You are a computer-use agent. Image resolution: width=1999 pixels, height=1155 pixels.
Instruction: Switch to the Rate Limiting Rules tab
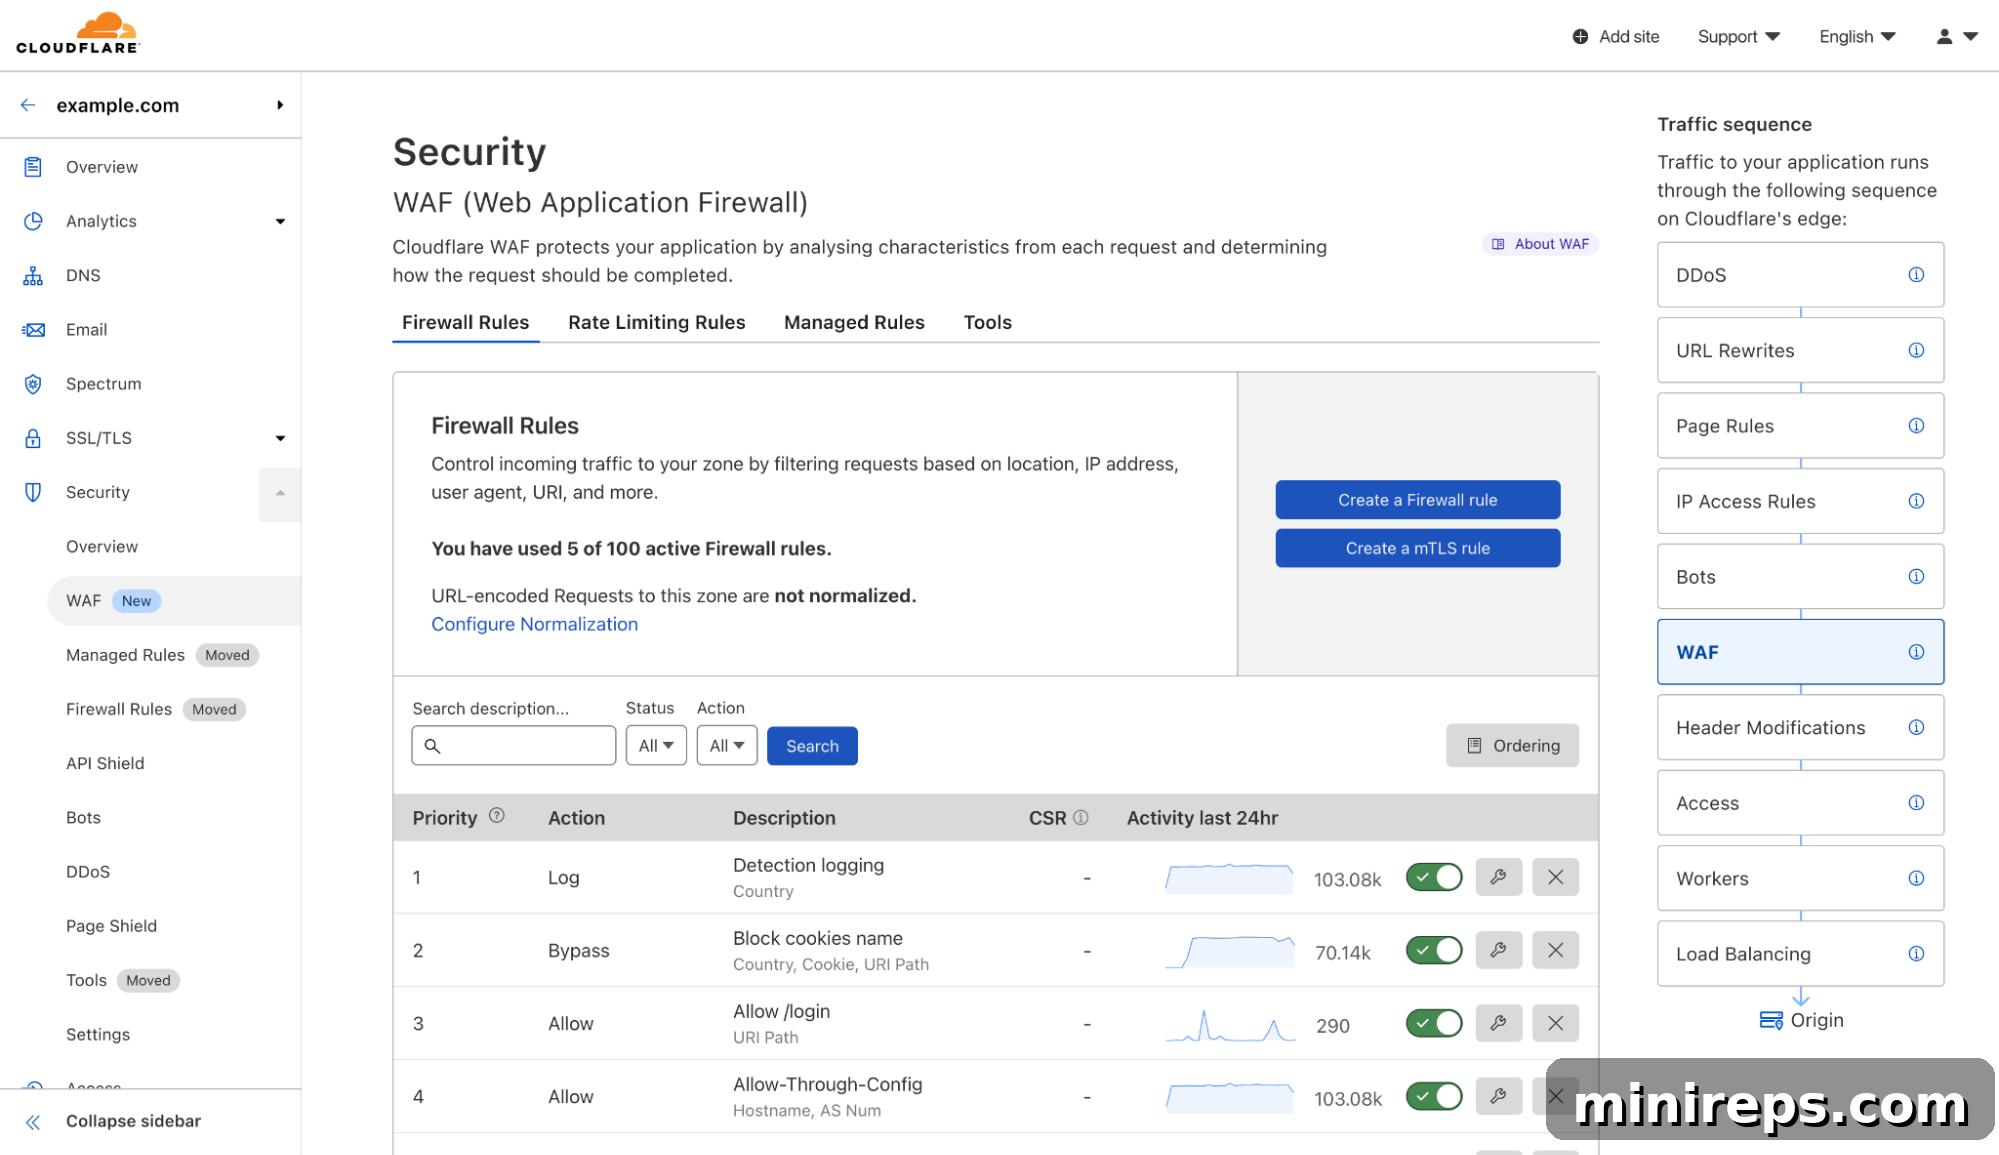pos(657,322)
